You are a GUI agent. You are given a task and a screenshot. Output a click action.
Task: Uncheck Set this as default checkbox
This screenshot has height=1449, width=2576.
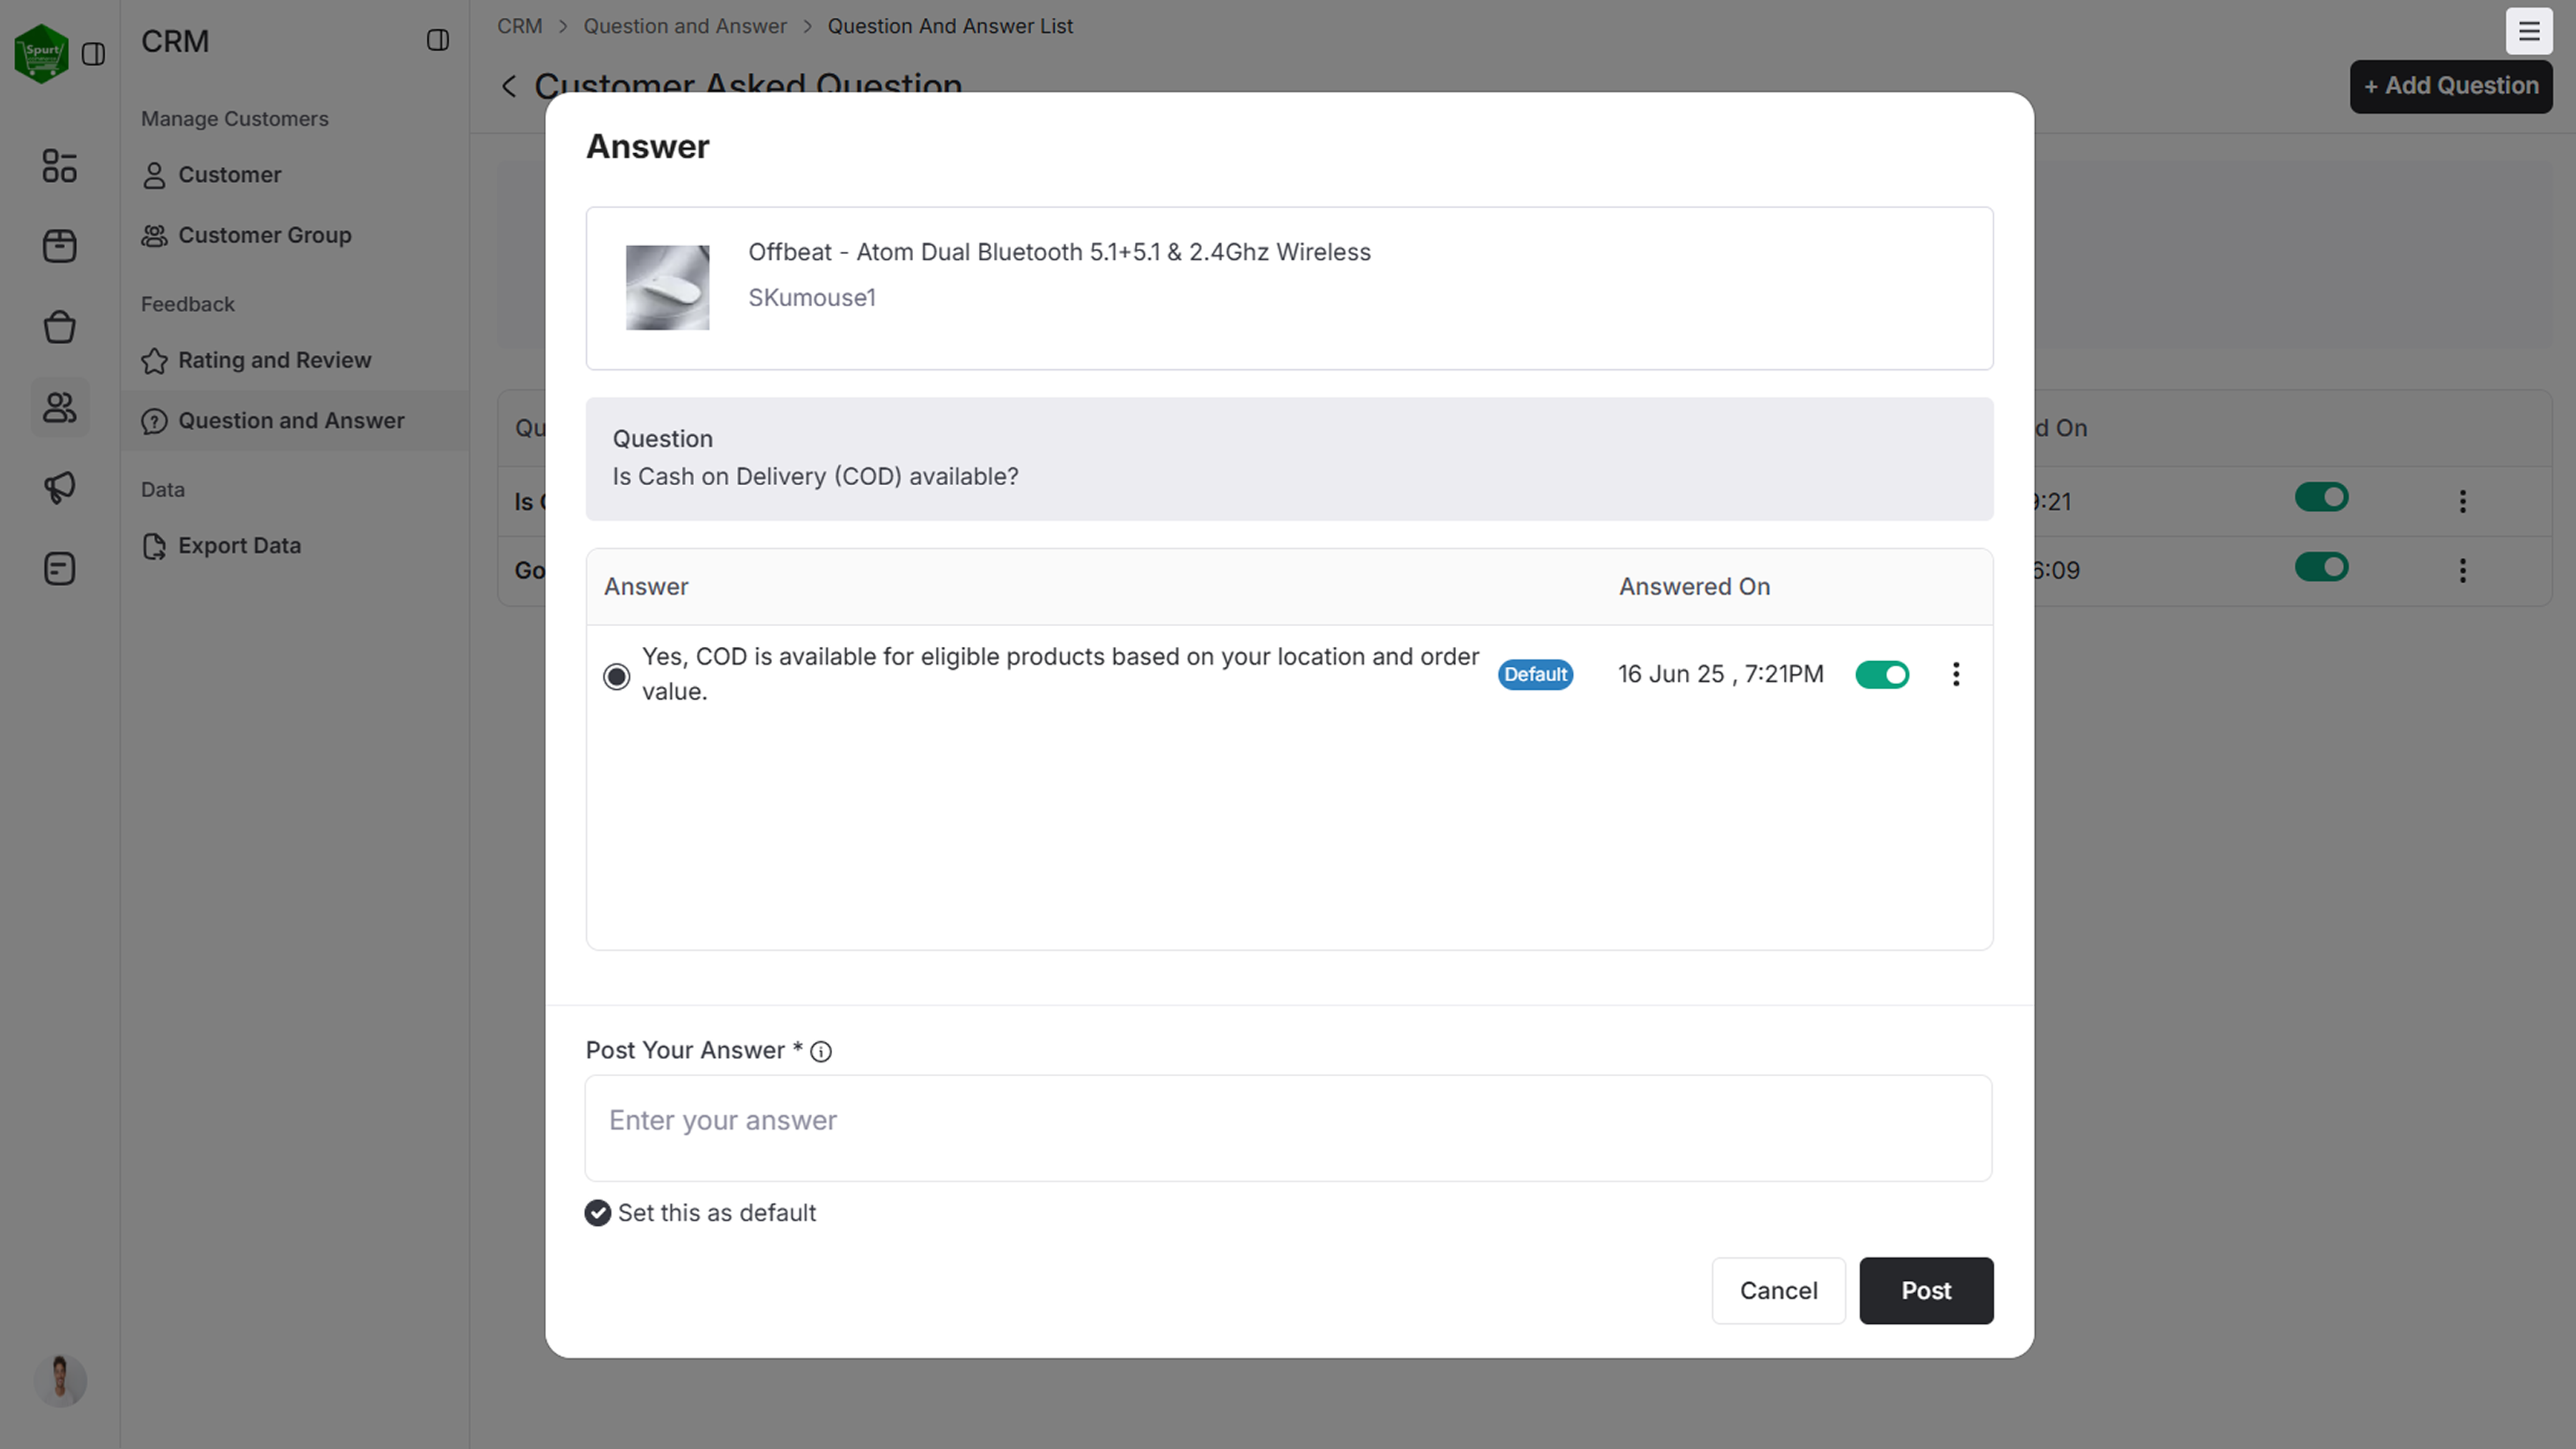598,1213
